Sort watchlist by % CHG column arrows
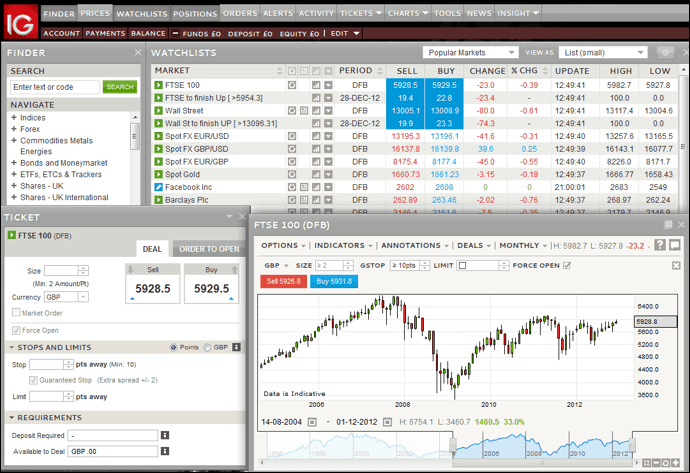This screenshot has width=690, height=473. (546, 71)
